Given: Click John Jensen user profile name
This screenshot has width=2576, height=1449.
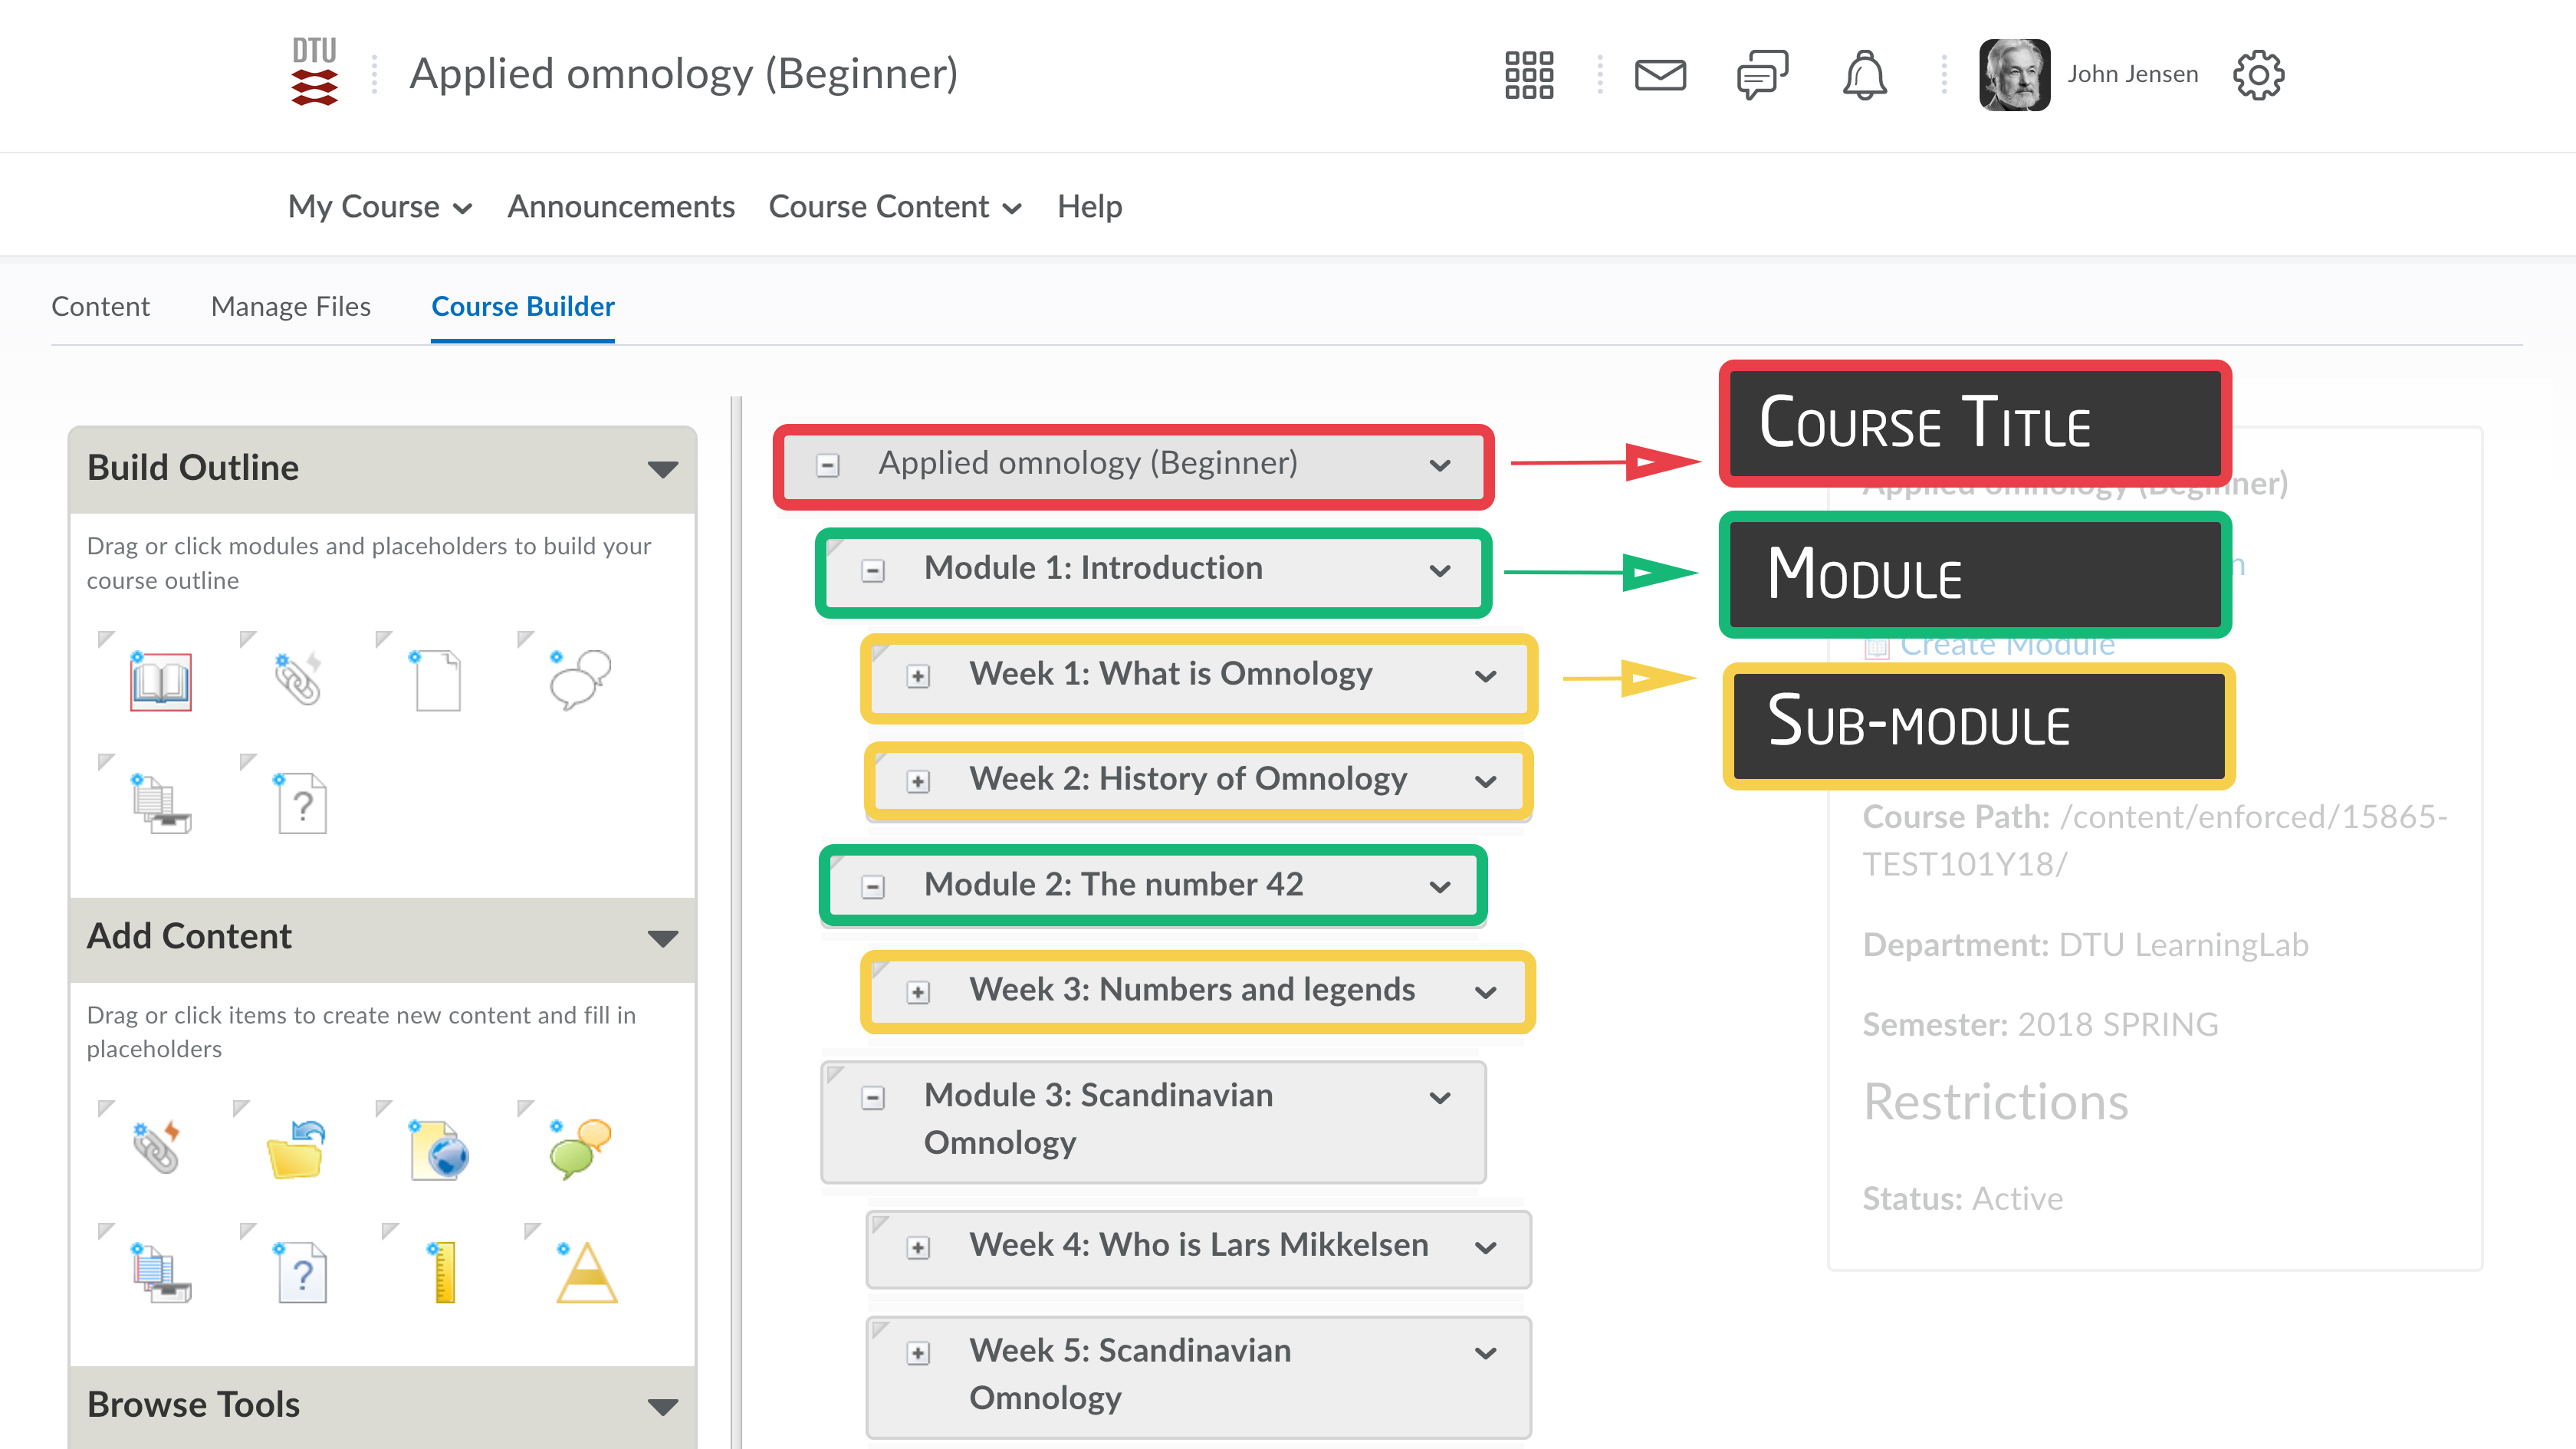Looking at the screenshot, I should tap(2132, 75).
